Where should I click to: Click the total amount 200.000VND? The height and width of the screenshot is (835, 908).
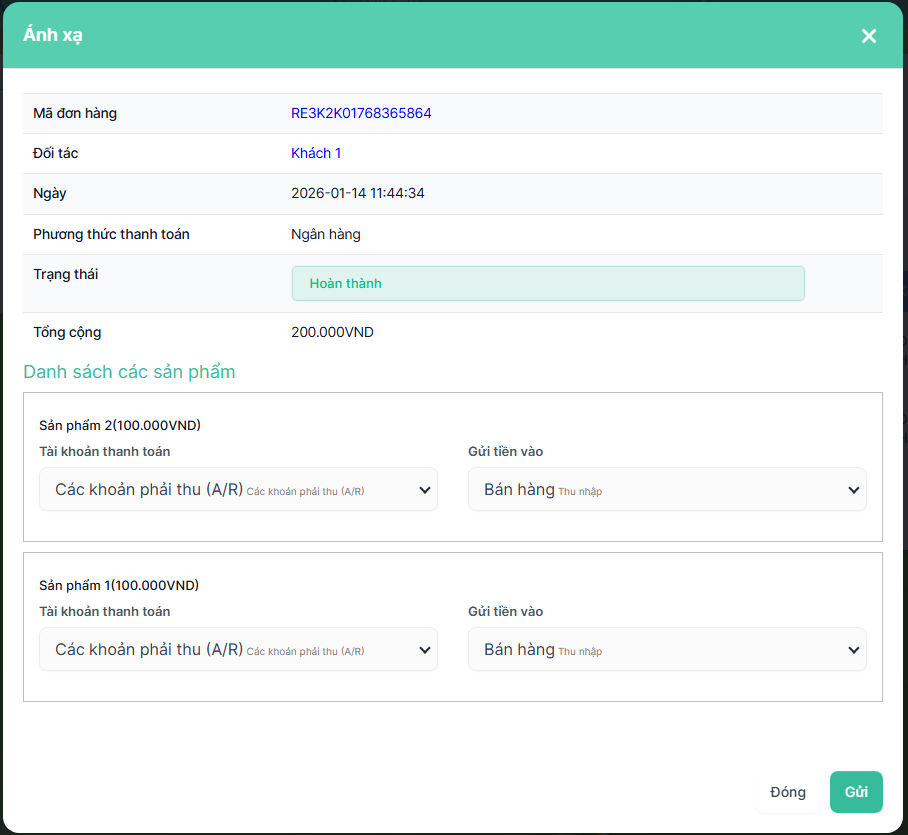[x=332, y=332]
